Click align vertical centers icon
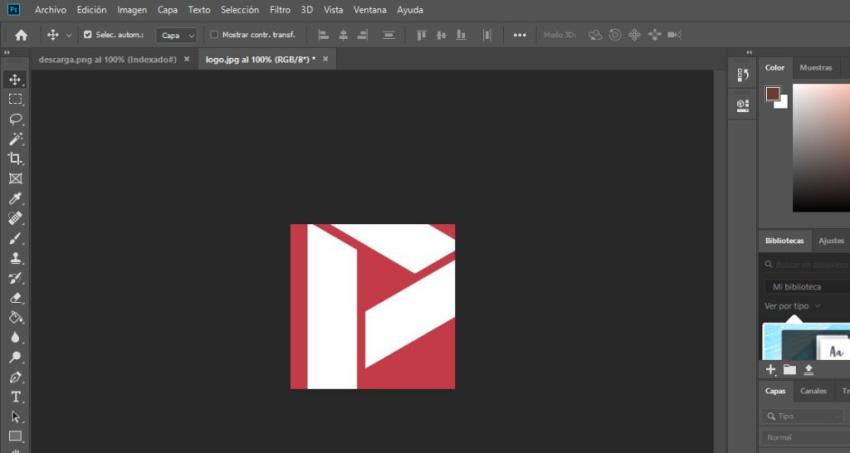The image size is (850, 453). click(441, 35)
